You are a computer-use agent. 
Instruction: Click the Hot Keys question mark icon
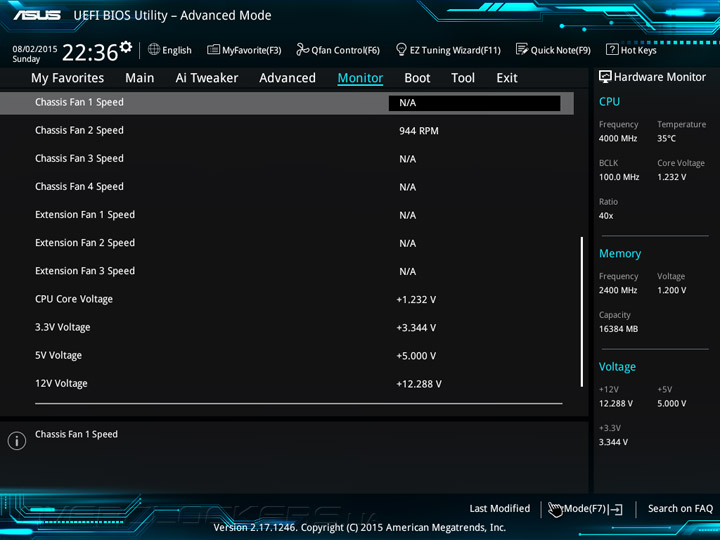pyautogui.click(x=612, y=49)
